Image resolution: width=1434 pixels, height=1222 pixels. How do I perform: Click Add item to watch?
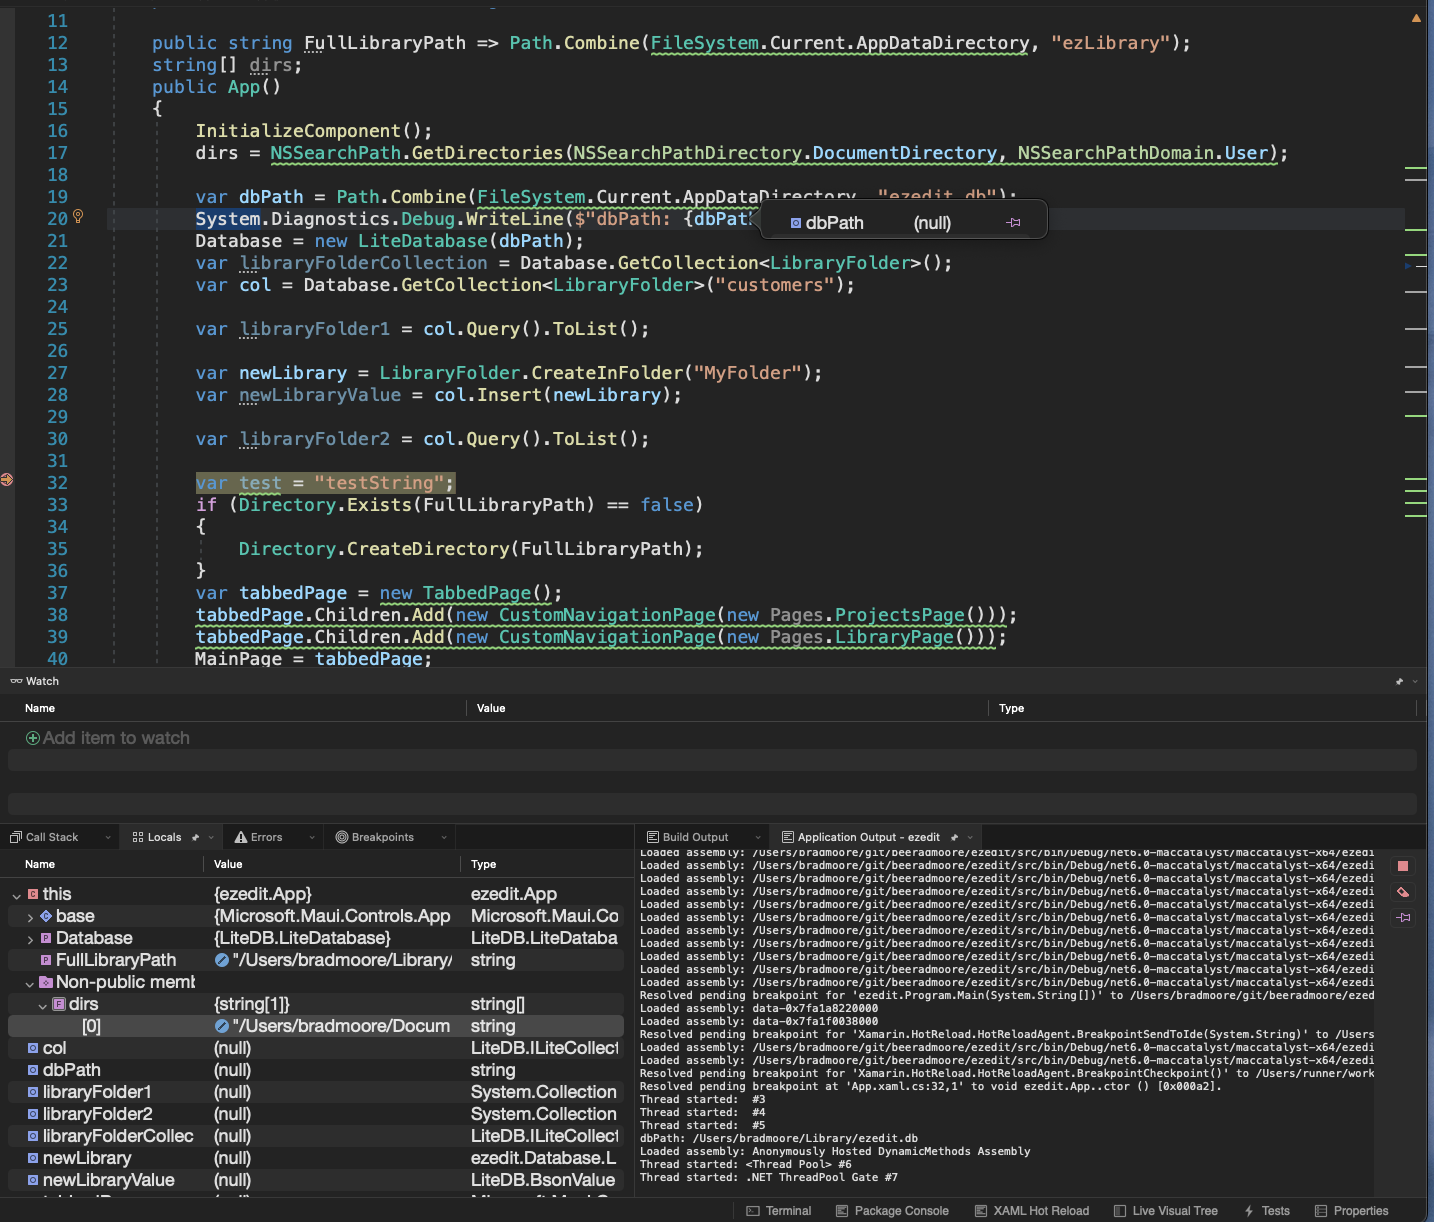[x=108, y=738]
